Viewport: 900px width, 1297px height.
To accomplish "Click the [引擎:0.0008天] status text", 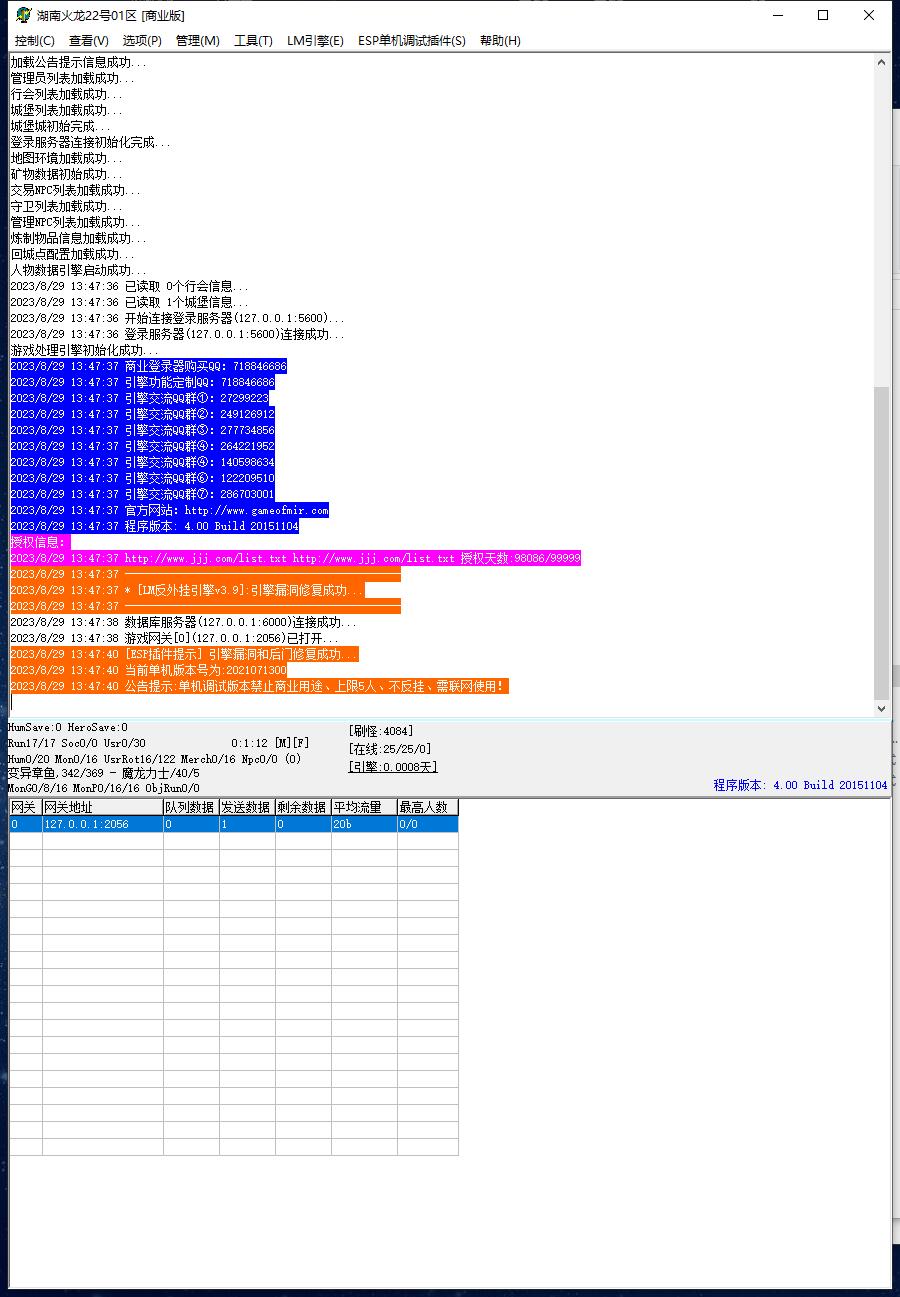I will tap(393, 767).
